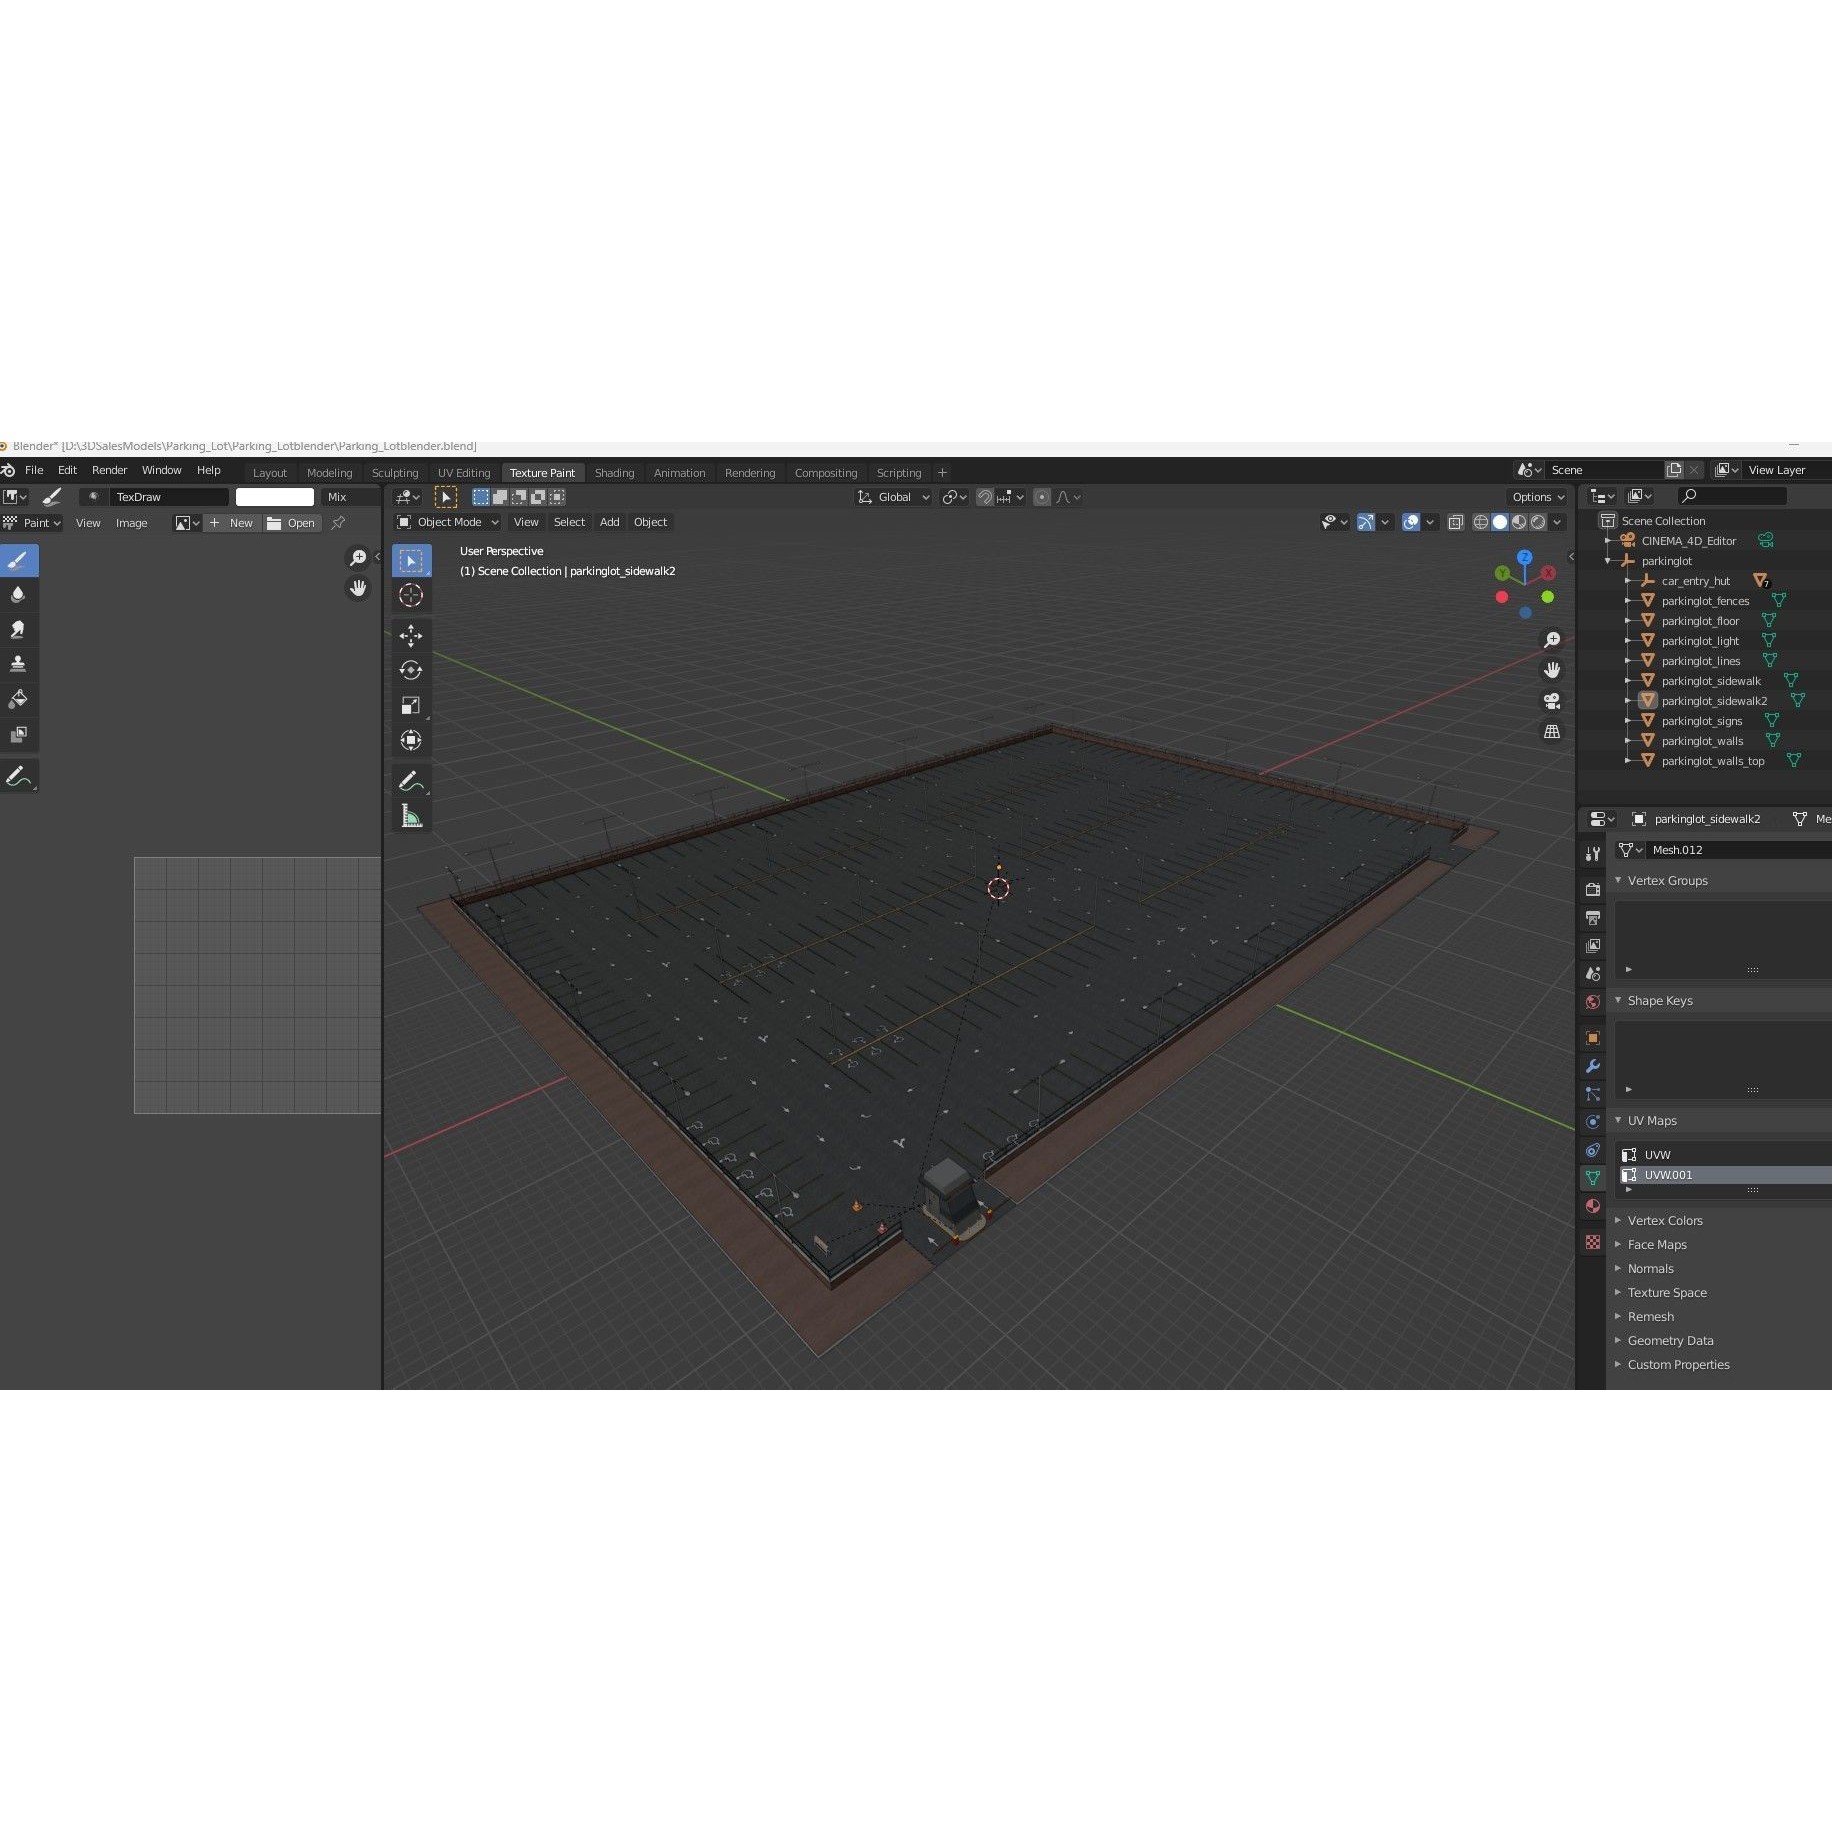The image size is (1832, 1832).
Task: Open the Render menu
Action: (109, 470)
